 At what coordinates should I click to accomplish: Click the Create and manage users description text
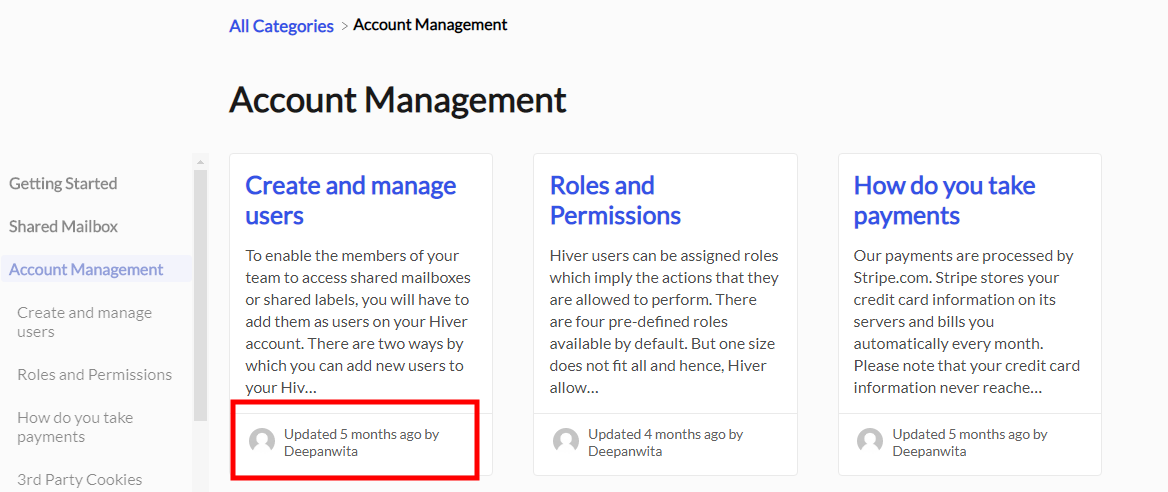tap(360, 322)
